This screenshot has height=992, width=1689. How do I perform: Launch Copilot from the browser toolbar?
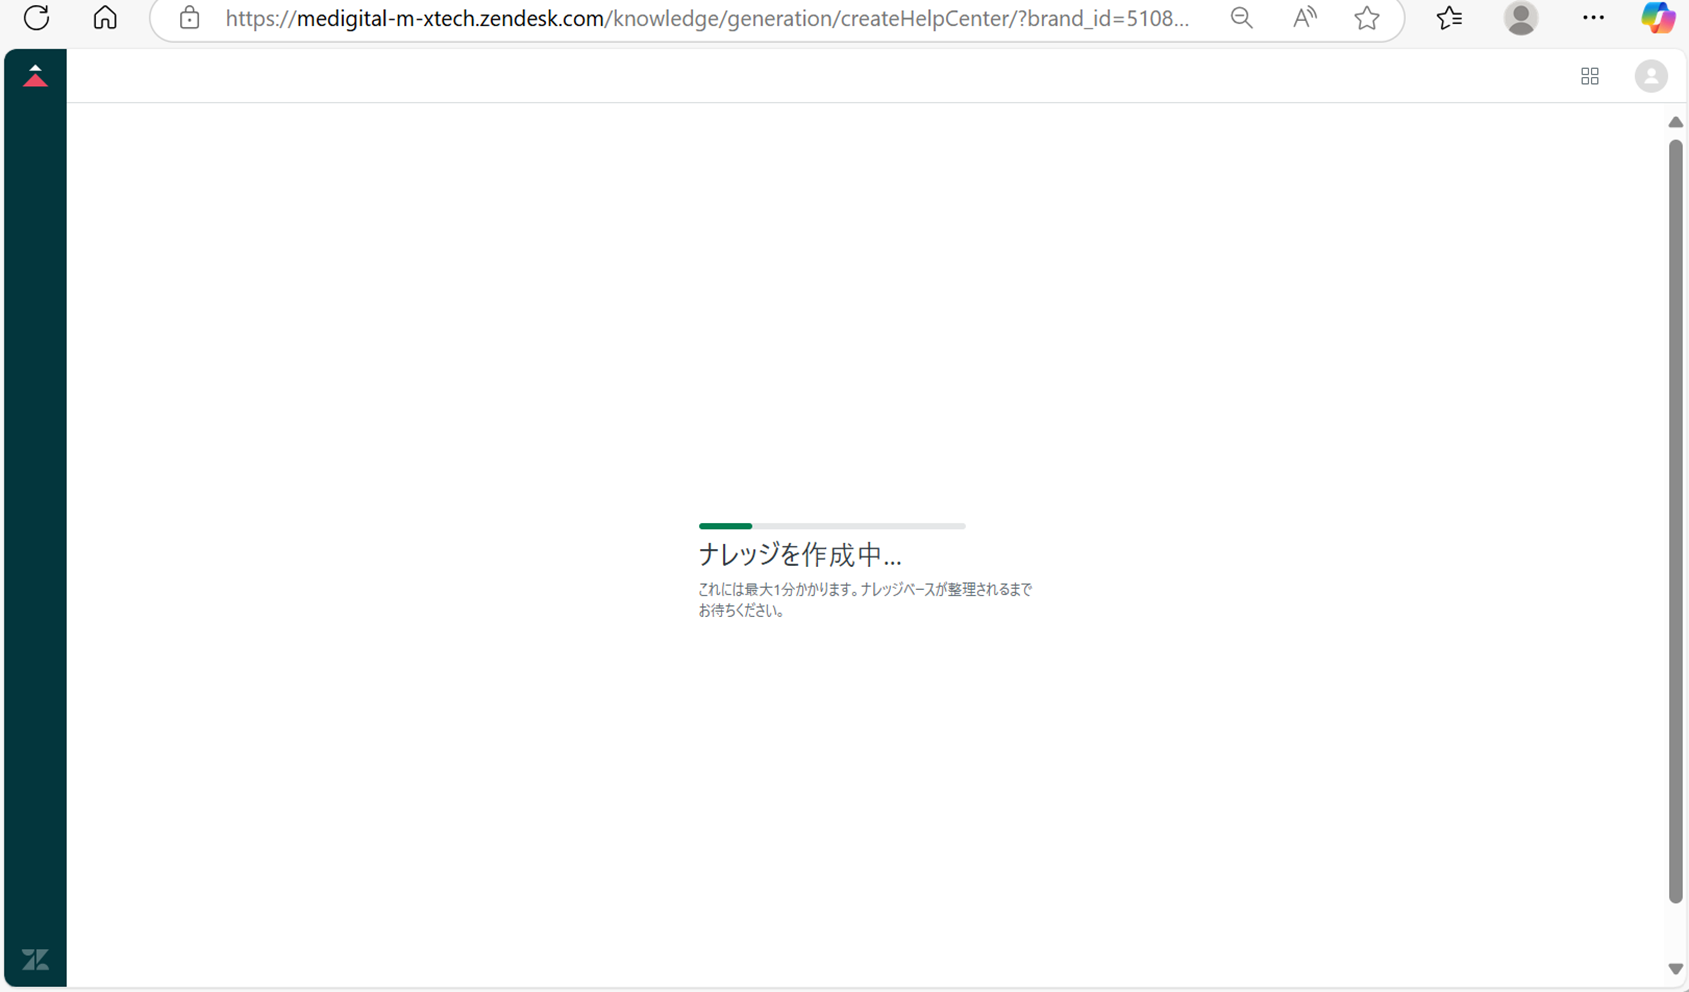tap(1657, 18)
